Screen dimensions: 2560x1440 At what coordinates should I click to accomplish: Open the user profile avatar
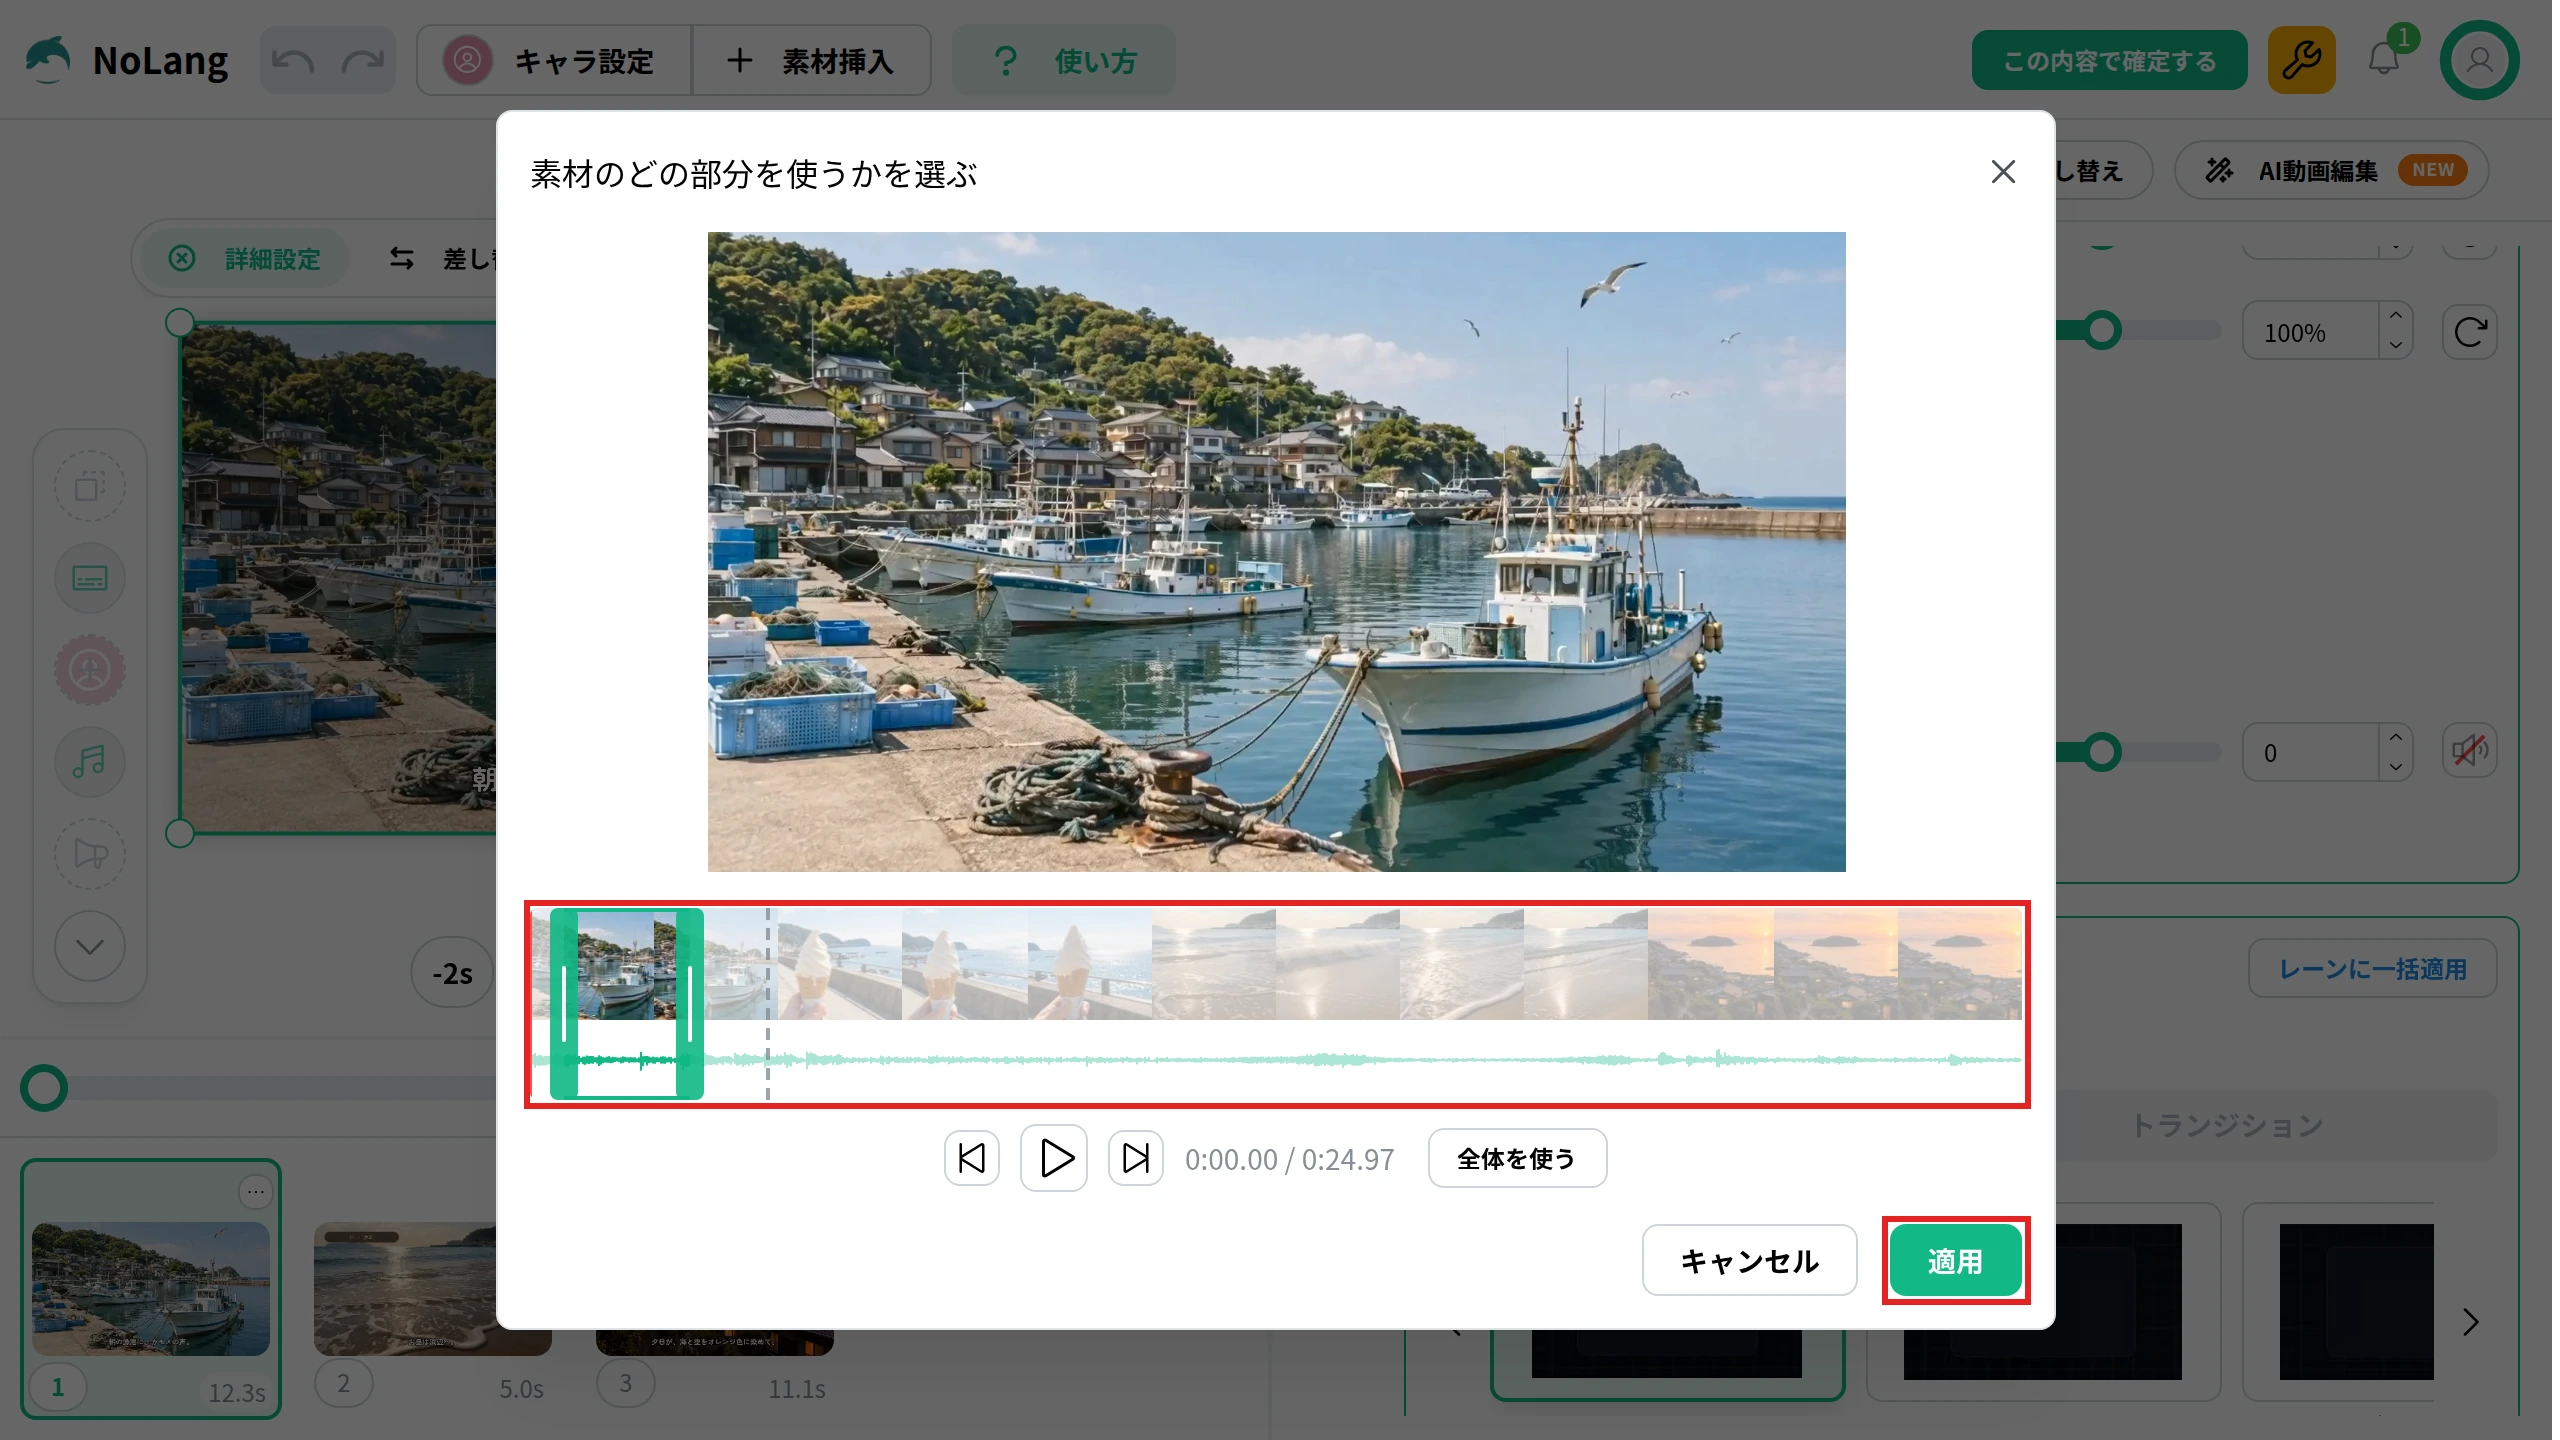click(2479, 61)
